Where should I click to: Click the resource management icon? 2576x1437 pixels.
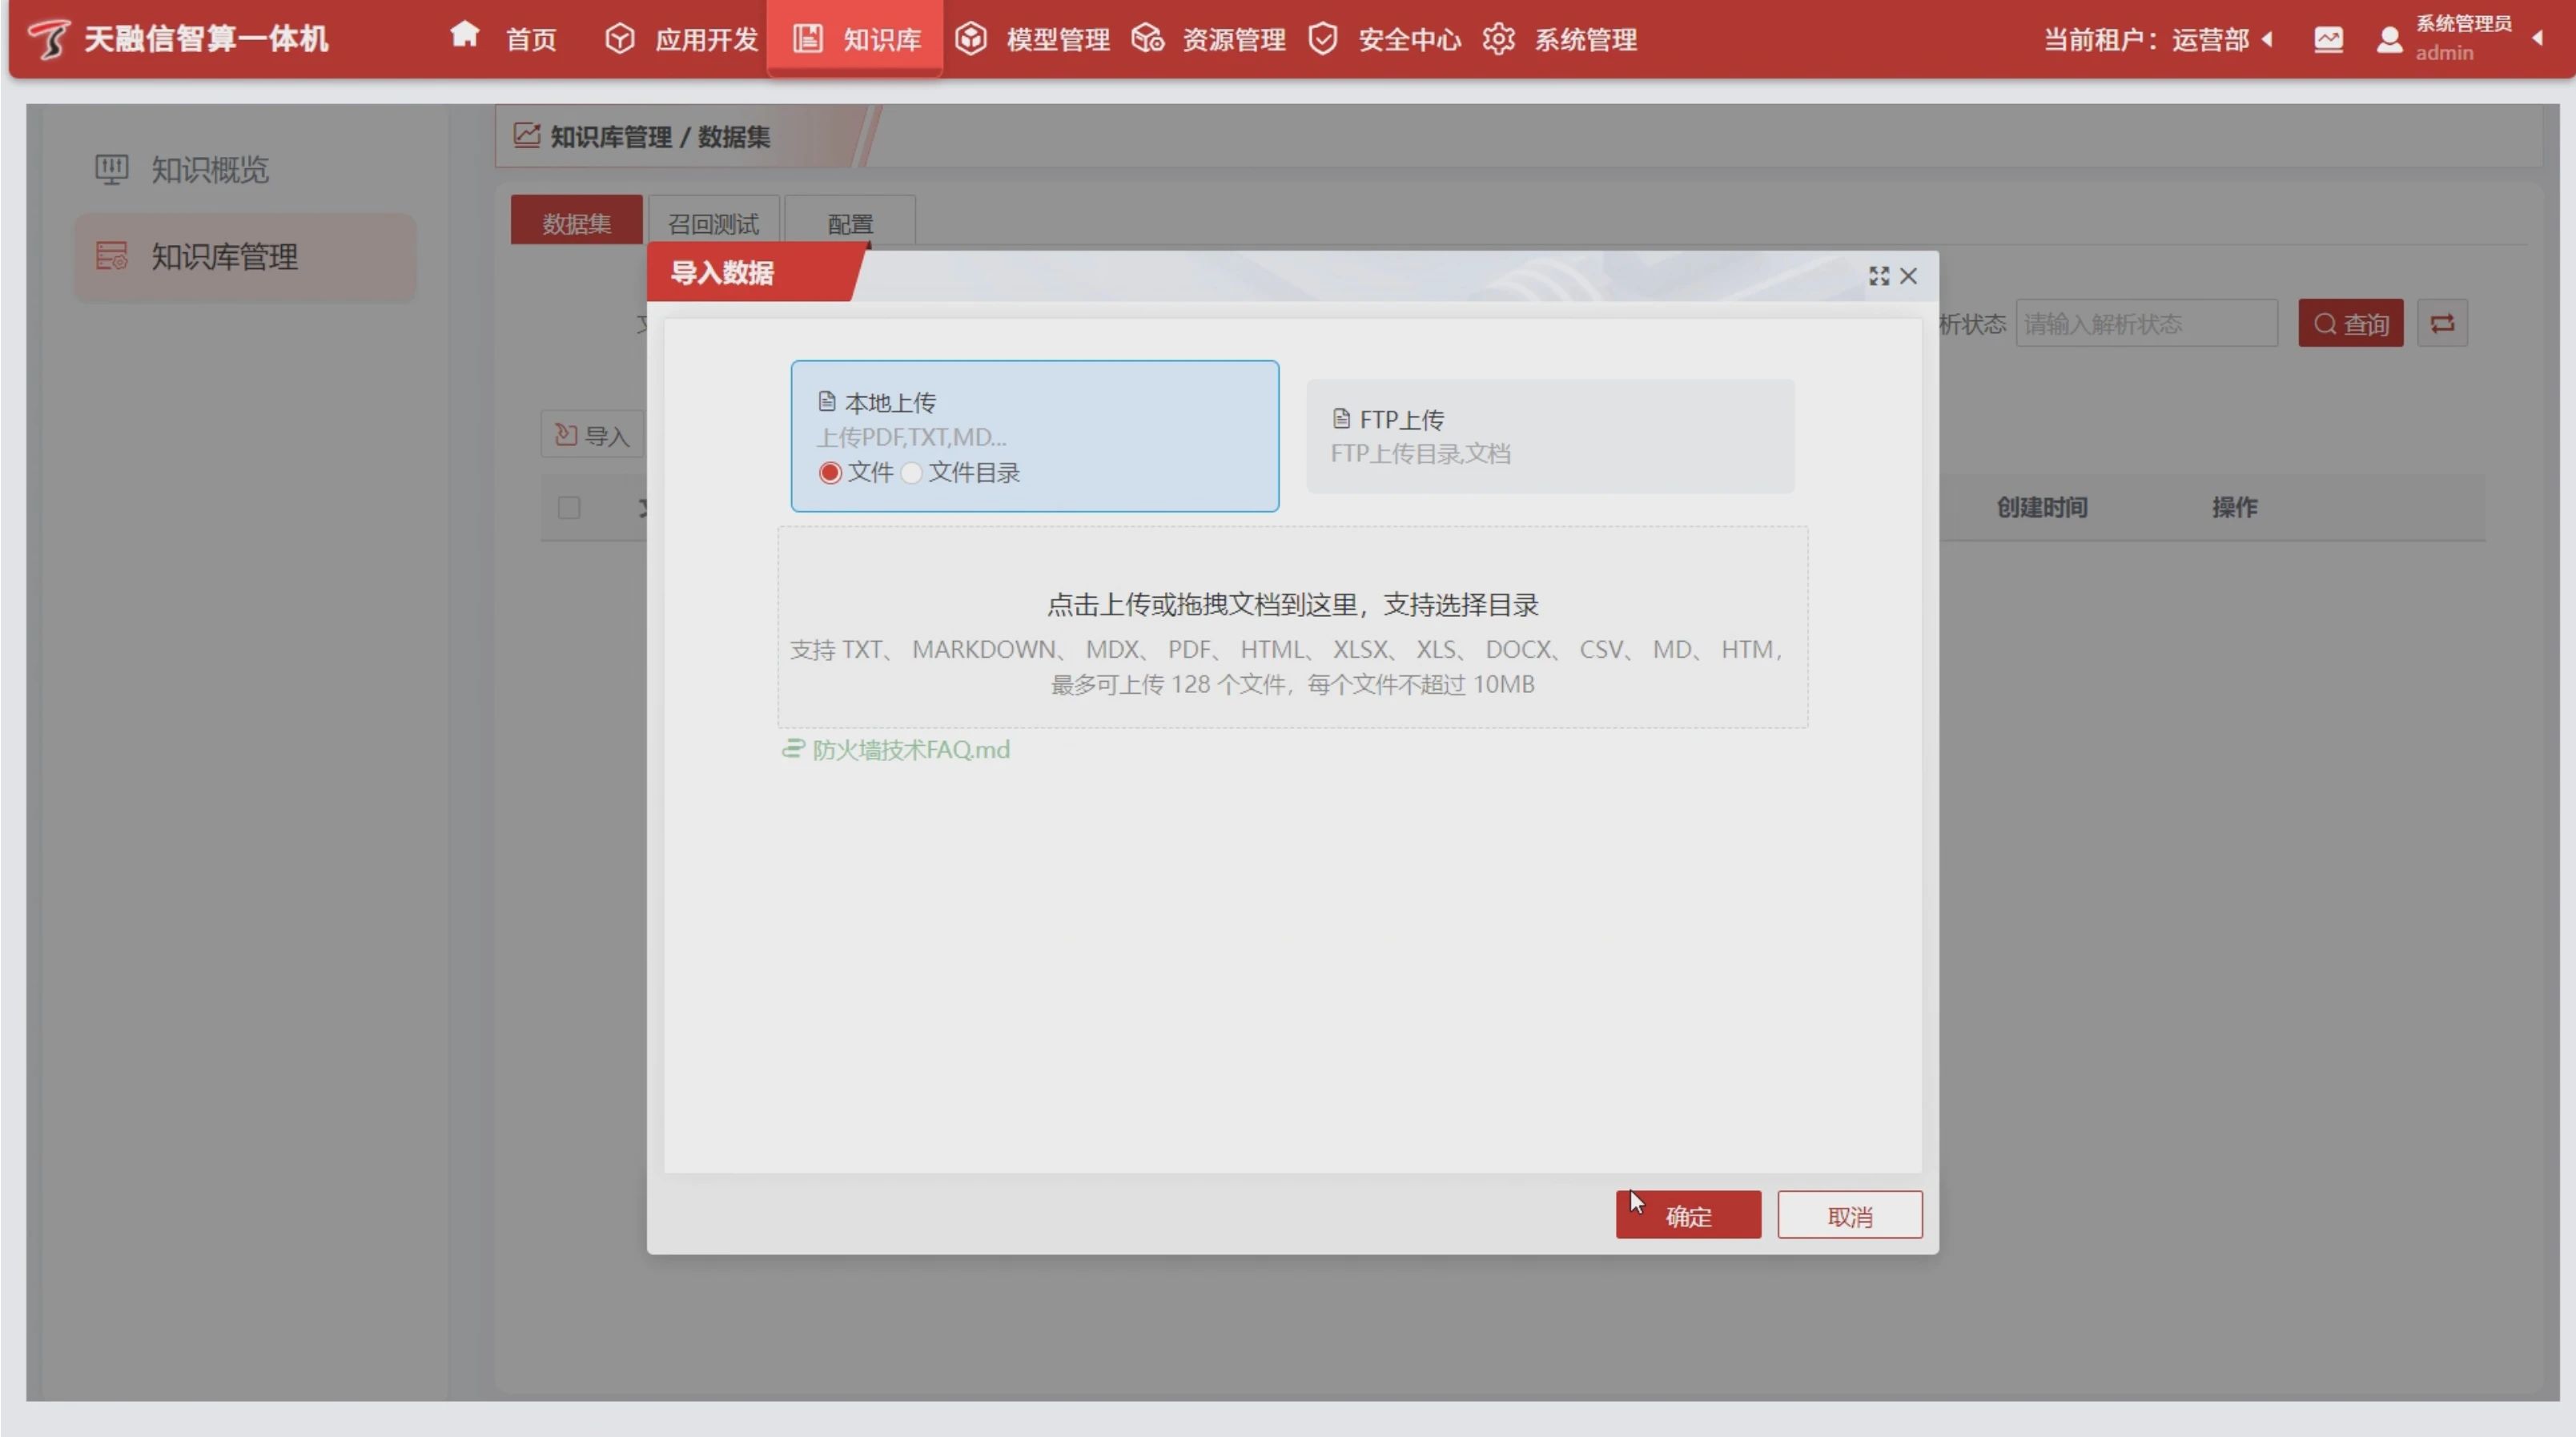coord(1147,39)
